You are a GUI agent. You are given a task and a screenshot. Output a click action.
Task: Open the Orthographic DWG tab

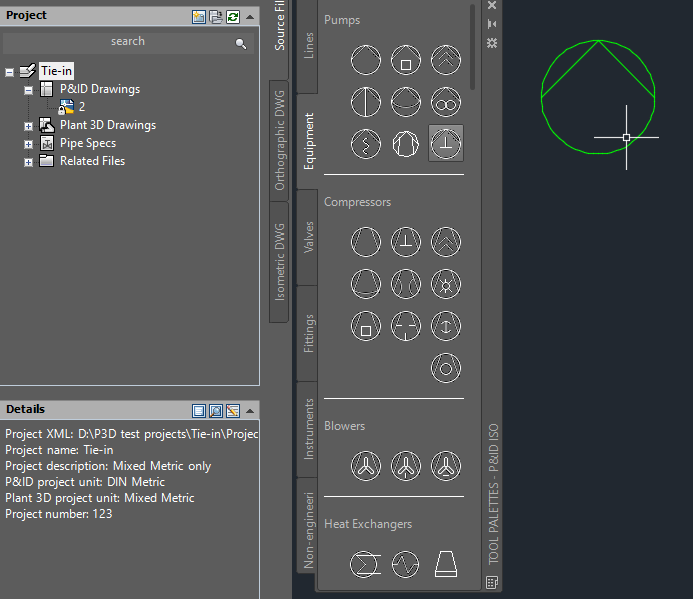point(279,141)
